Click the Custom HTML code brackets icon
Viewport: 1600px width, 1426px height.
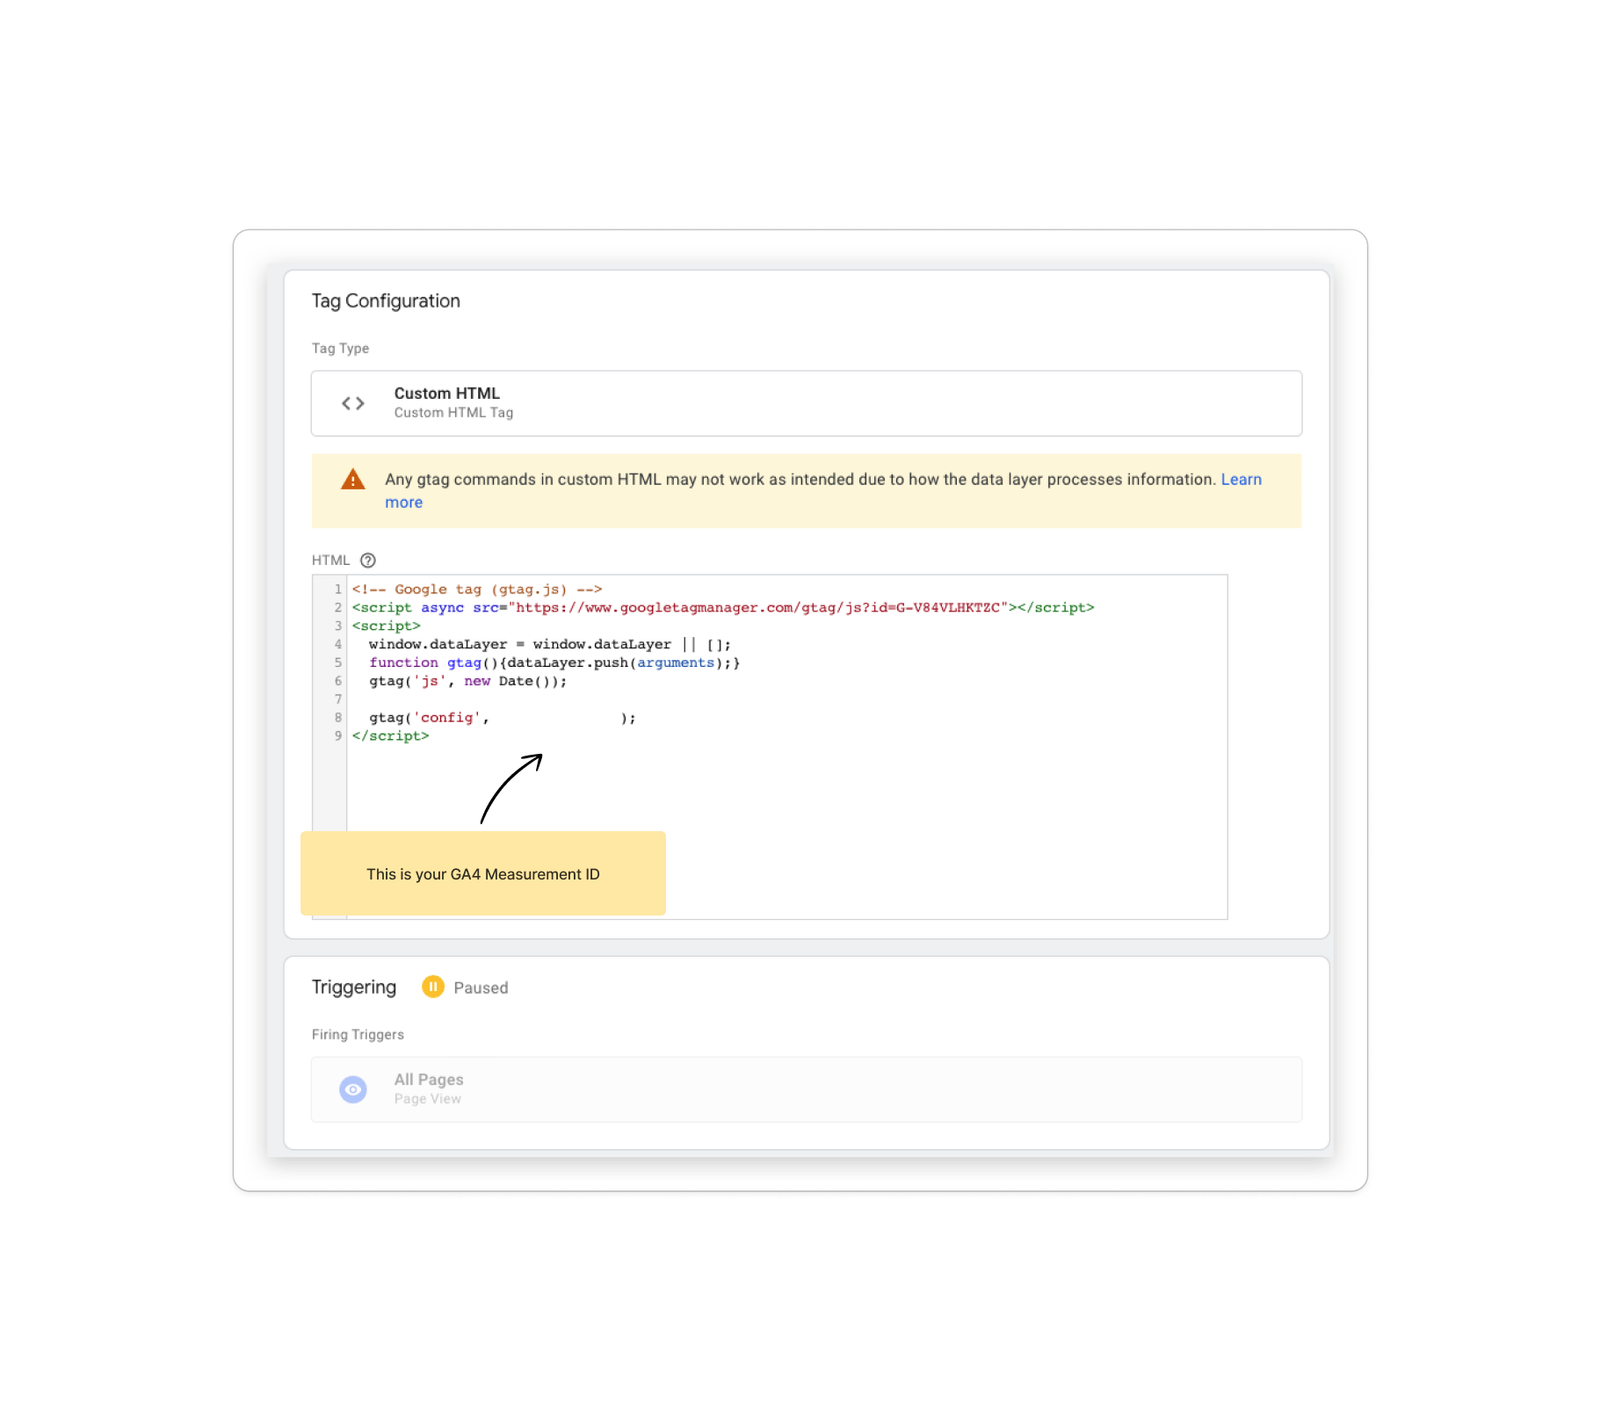(x=353, y=403)
